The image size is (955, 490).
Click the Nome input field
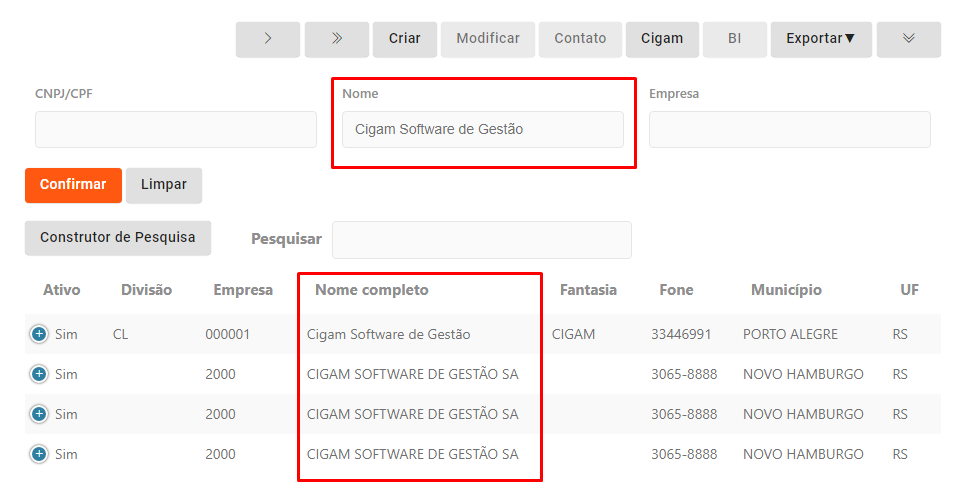(482, 130)
